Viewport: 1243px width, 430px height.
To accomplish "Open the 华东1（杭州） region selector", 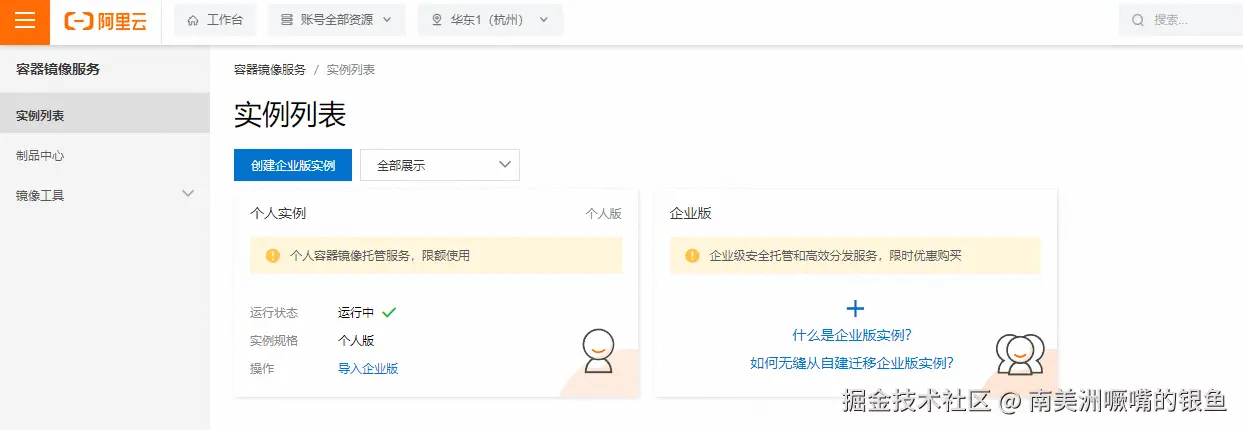I will [x=490, y=20].
